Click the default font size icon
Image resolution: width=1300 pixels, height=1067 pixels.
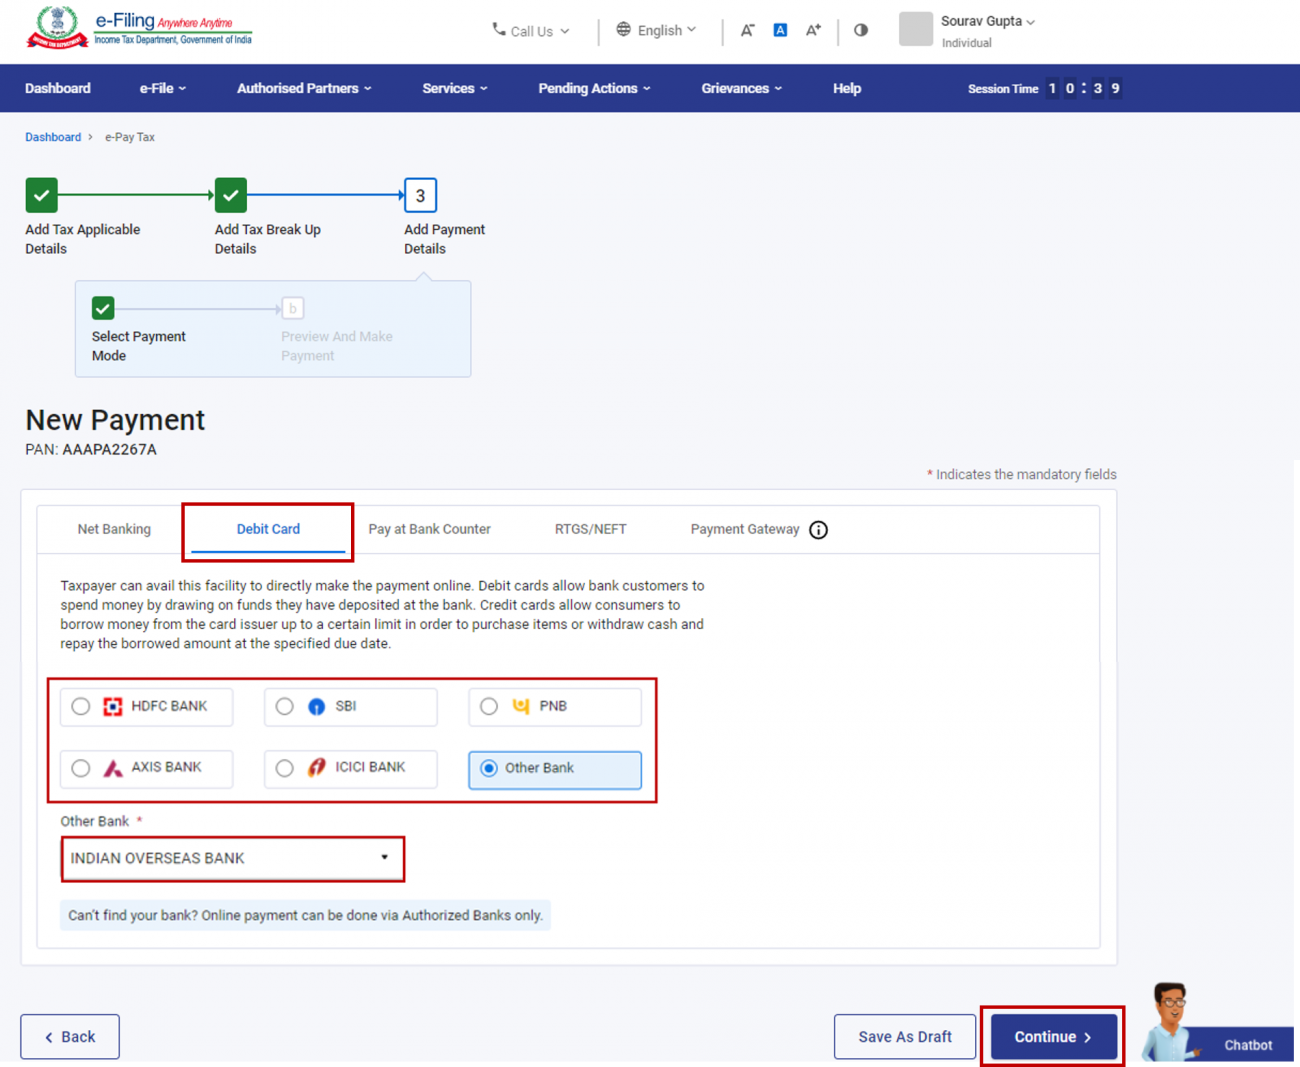coord(780,30)
